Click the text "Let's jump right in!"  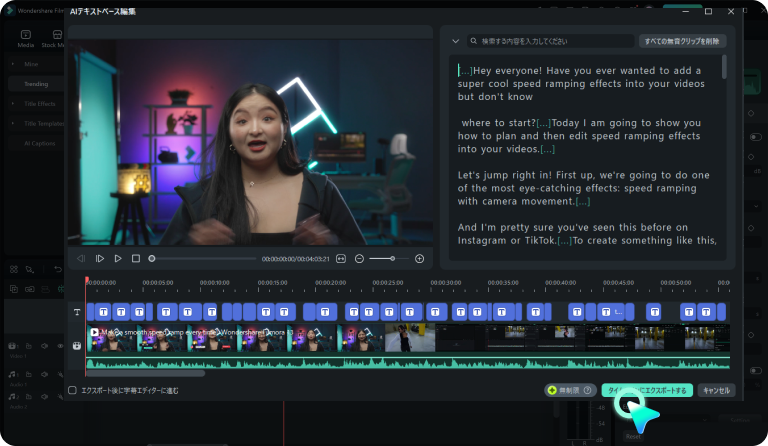504,175
